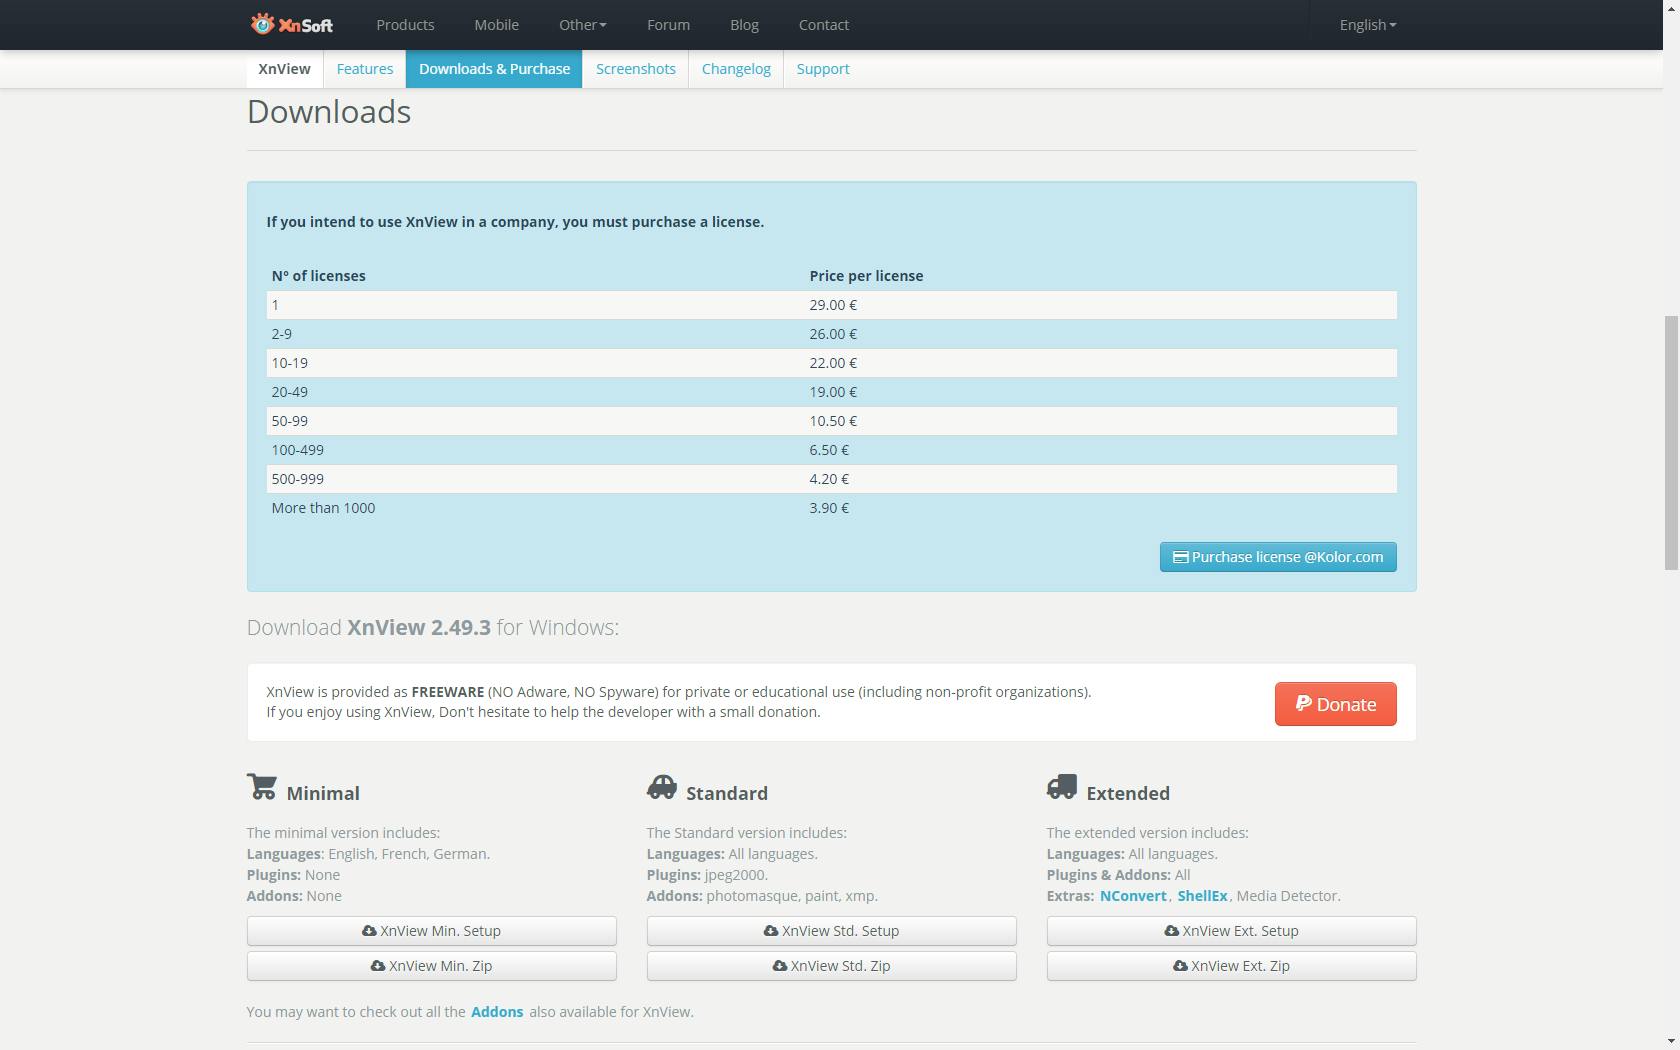
Task: Click the 4.20 € price cell
Action: point(1100,479)
